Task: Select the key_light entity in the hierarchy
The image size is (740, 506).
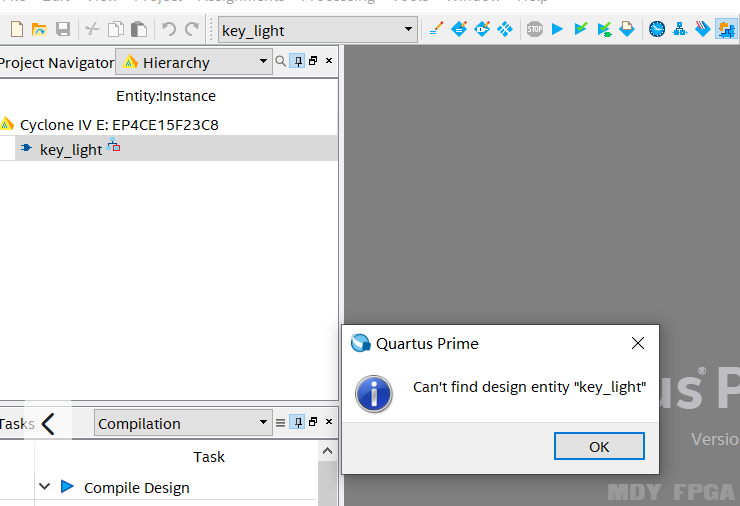Action: coord(71,149)
